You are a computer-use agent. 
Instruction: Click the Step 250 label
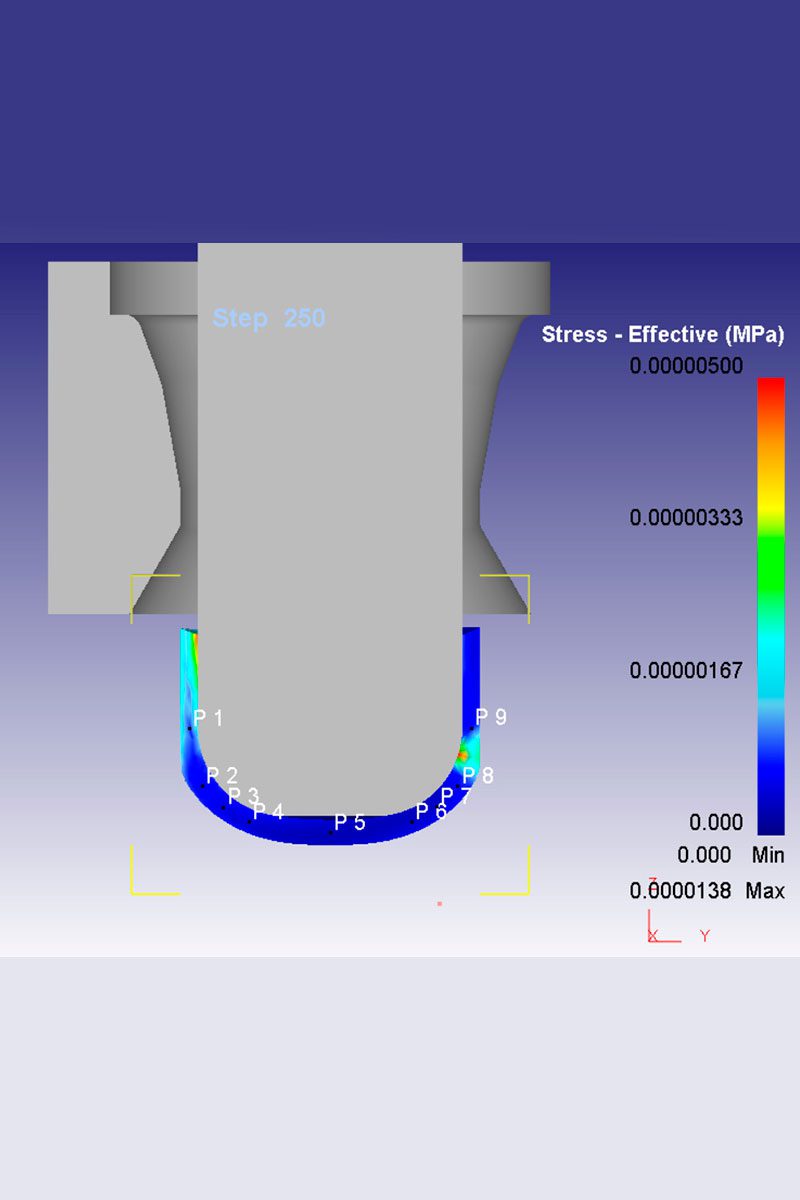click(x=269, y=319)
